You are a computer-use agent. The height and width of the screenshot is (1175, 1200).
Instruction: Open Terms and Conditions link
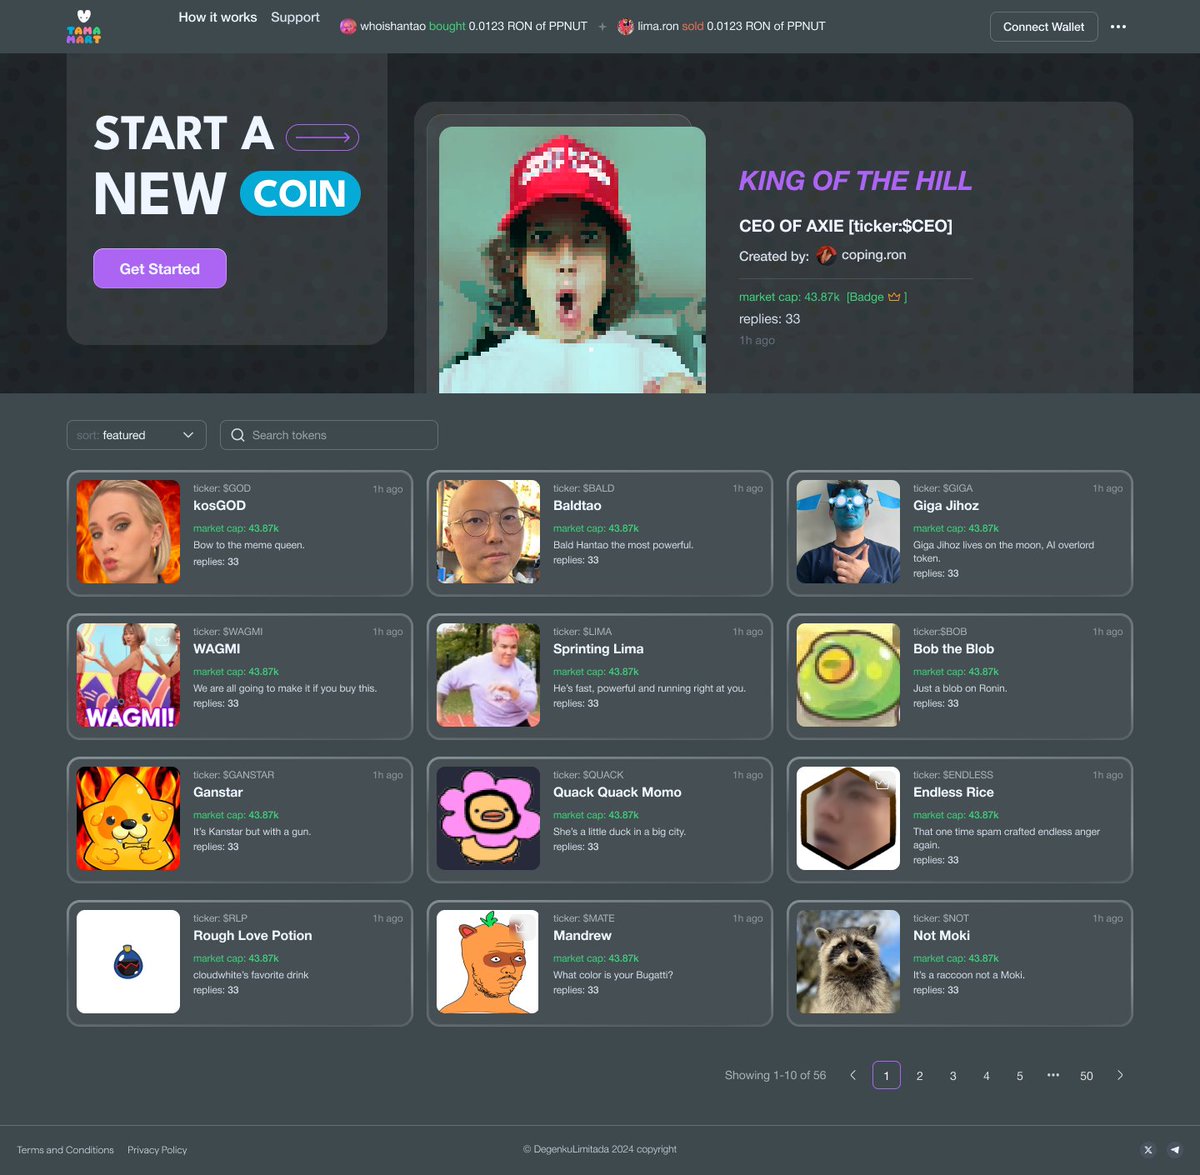point(65,1150)
